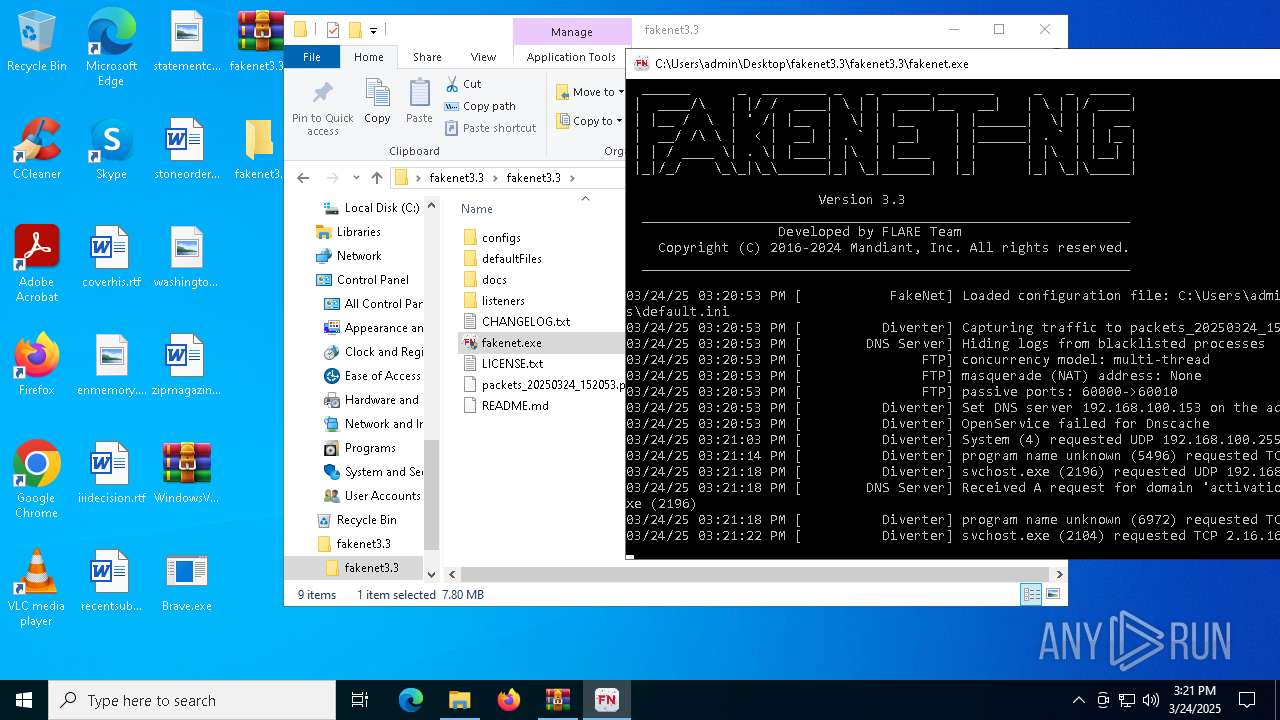This screenshot has height=720, width=1280.
Task: Click Paste shortcut in ribbon
Action: (x=490, y=128)
